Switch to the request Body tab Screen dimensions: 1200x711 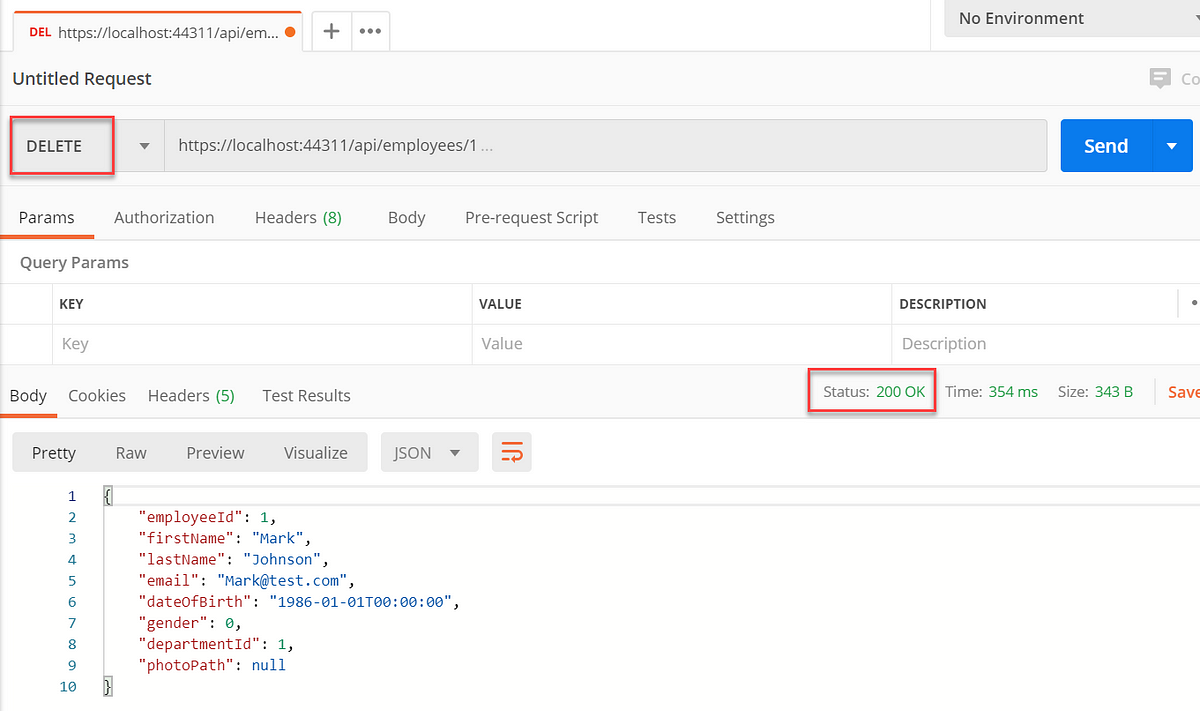406,217
